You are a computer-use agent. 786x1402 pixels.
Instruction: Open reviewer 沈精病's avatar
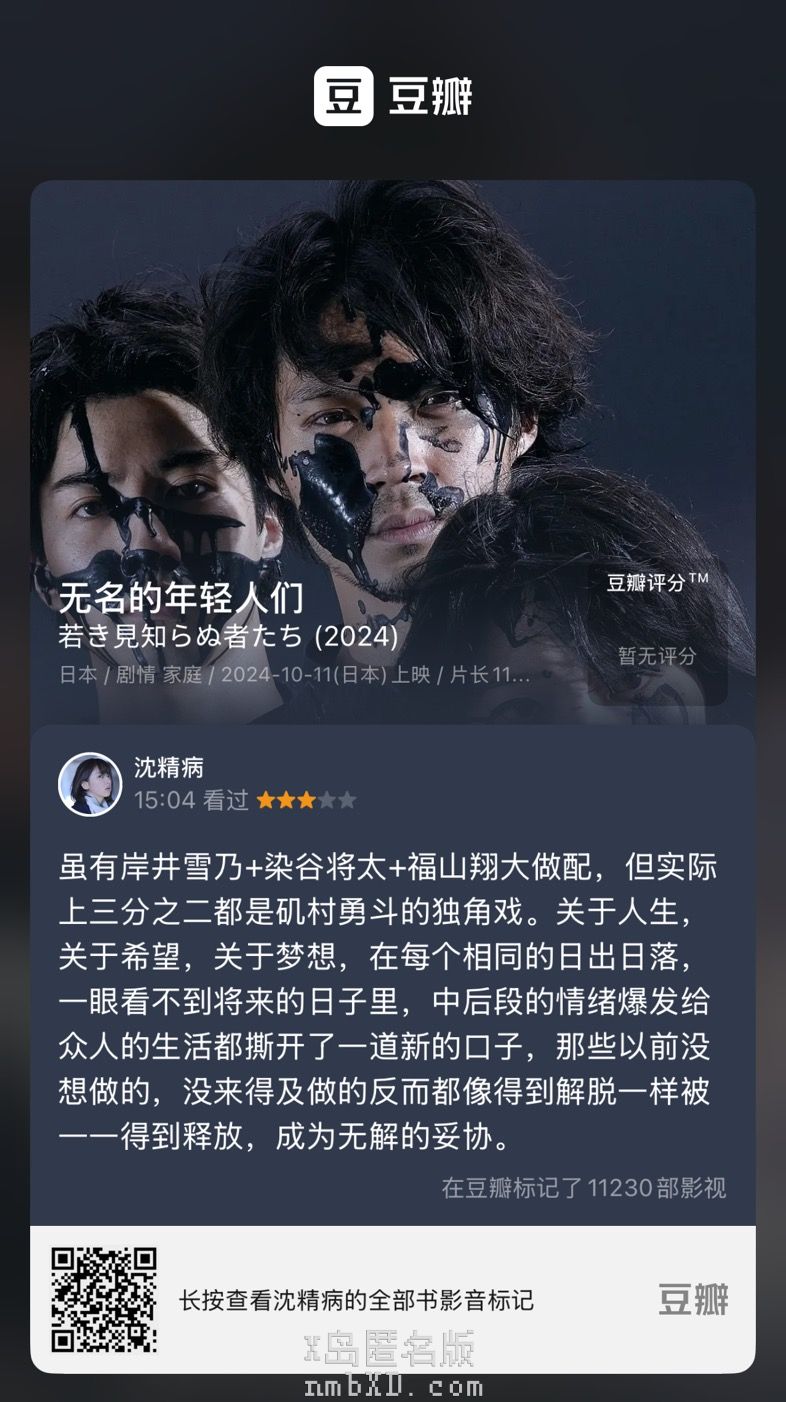tap(90, 784)
